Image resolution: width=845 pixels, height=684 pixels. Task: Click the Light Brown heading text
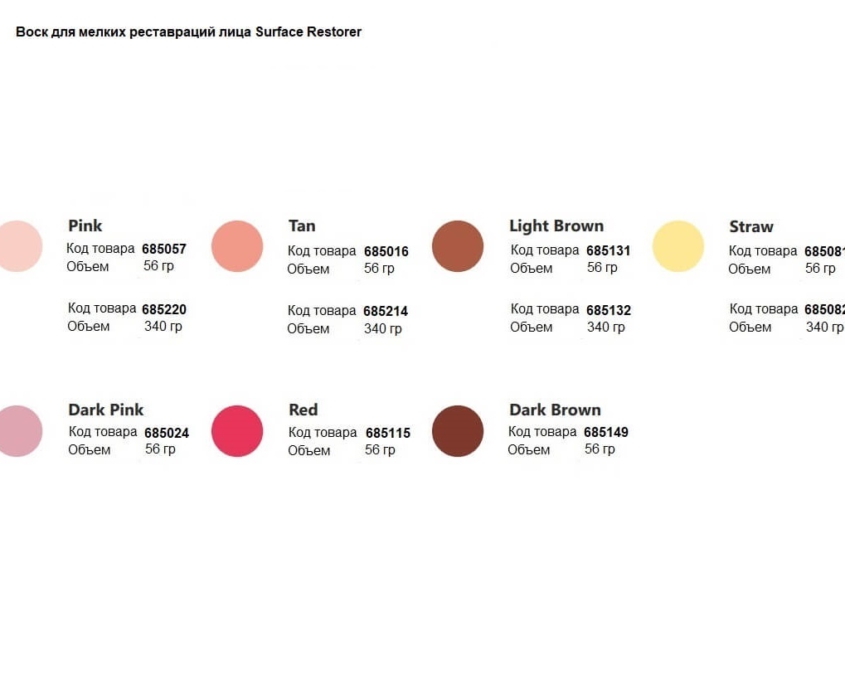tap(556, 226)
